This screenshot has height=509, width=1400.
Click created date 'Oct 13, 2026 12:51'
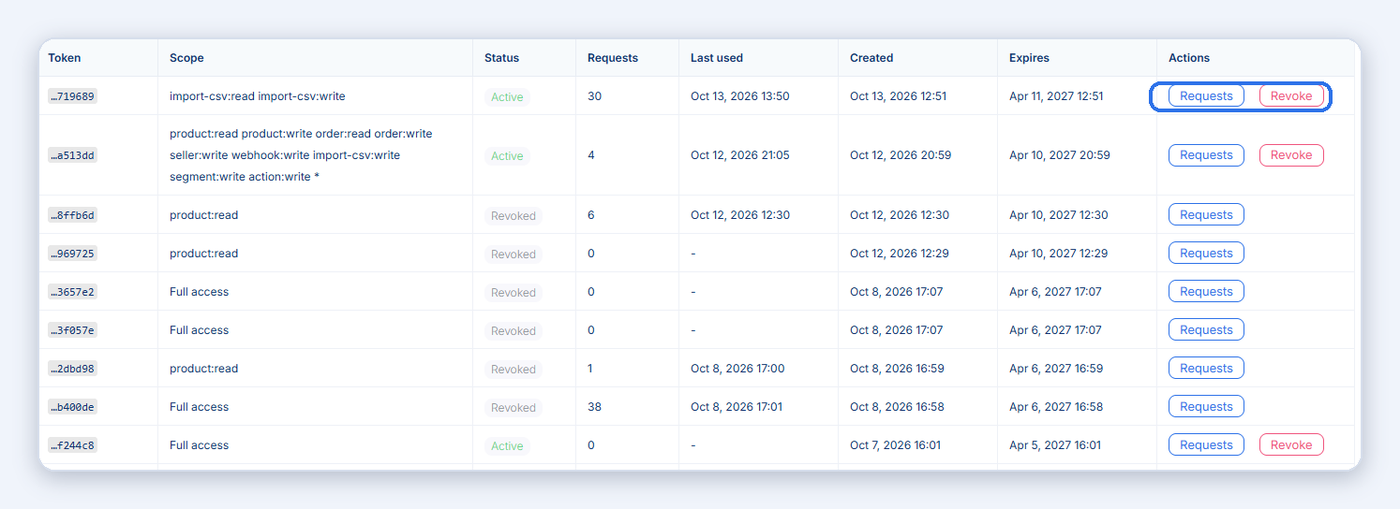tap(898, 96)
